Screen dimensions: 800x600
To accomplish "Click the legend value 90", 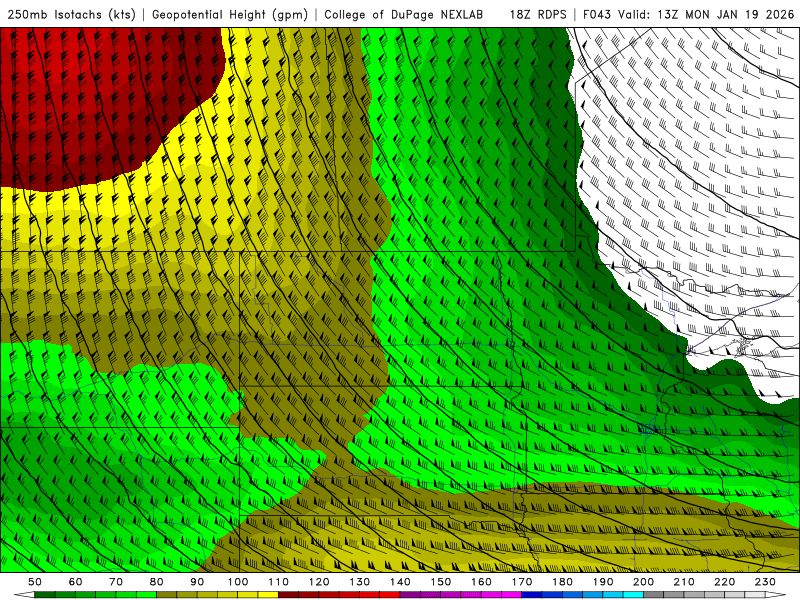I will (197, 582).
